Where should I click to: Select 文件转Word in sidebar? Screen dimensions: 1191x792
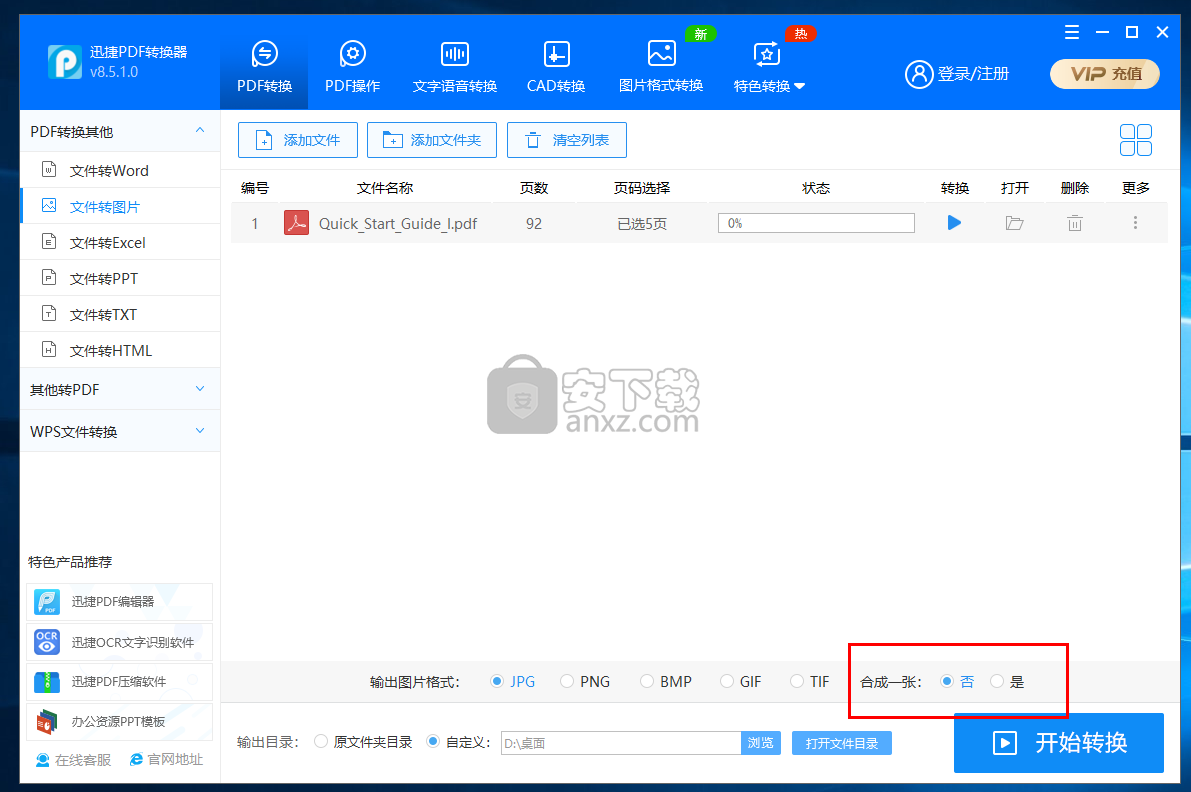(120, 170)
